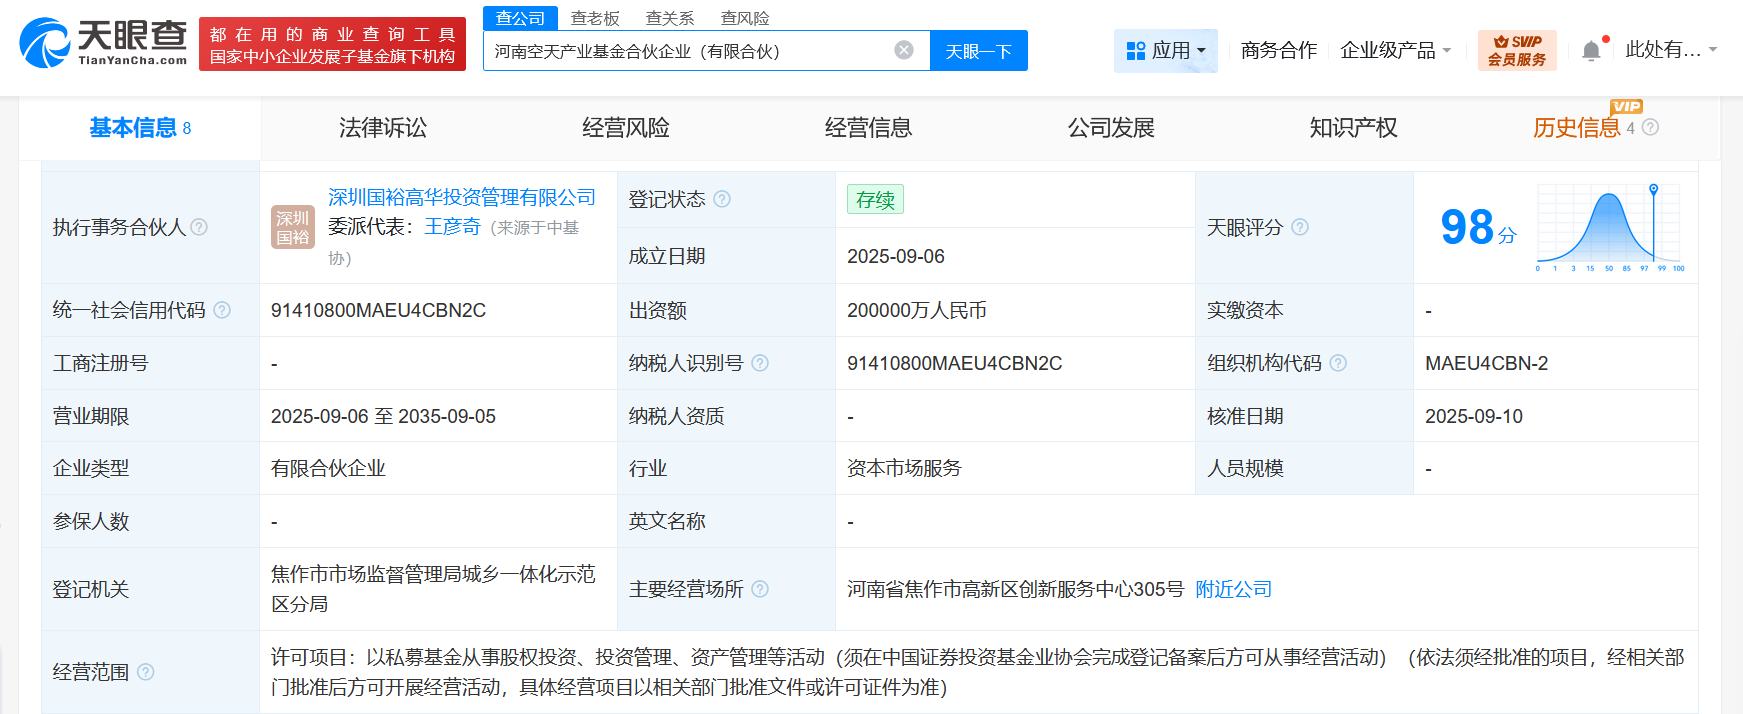Open the 经营风险 tab

click(x=626, y=128)
